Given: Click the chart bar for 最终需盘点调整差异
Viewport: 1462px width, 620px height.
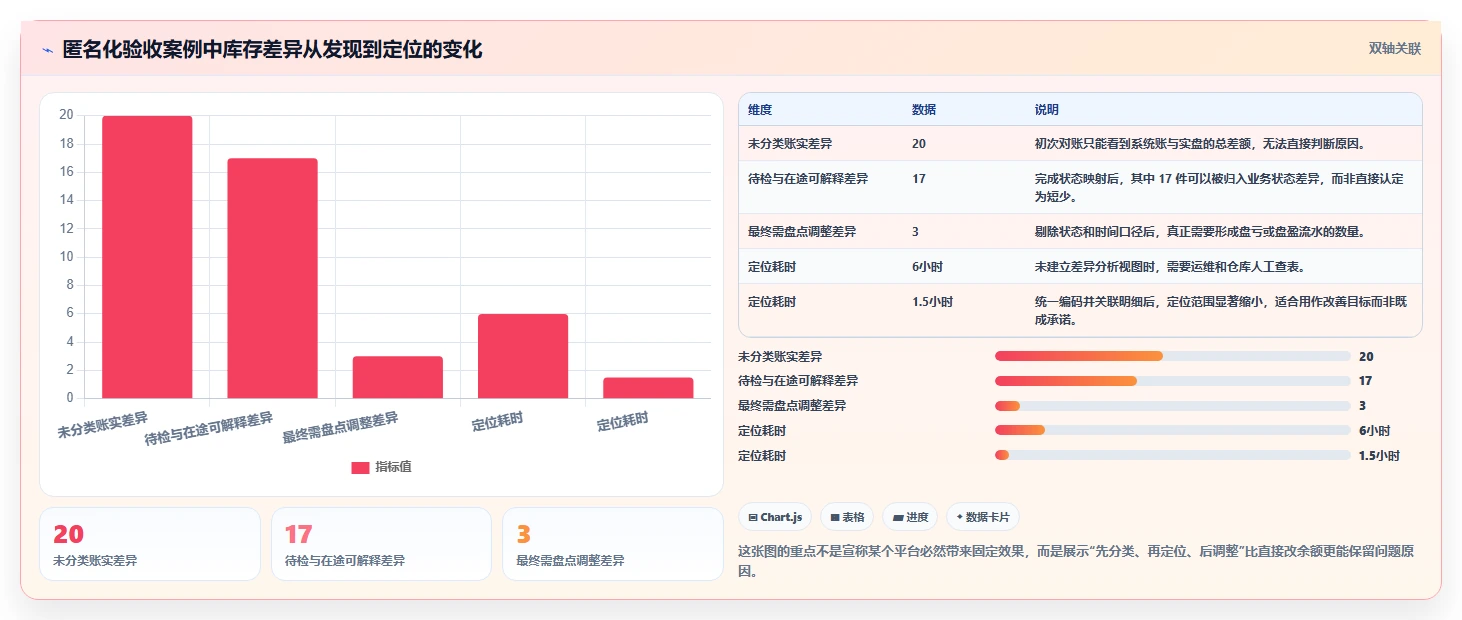Looking at the screenshot, I should pos(397,377).
